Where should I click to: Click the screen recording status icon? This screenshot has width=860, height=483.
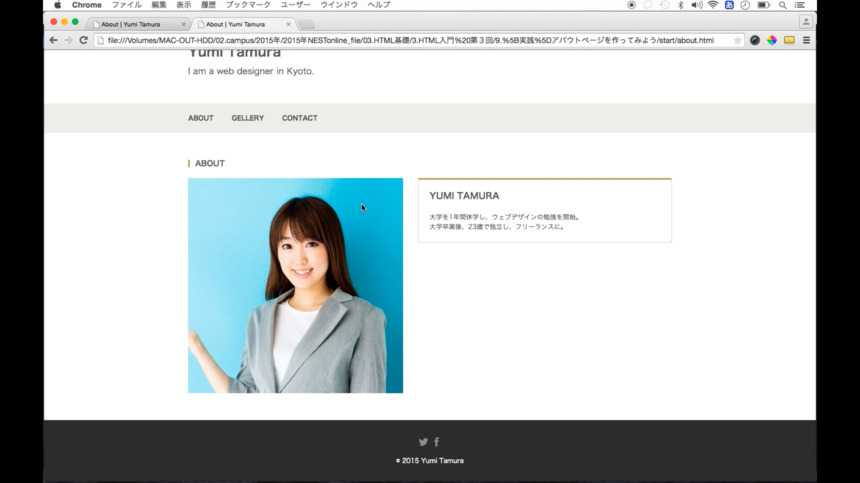tap(631, 5)
